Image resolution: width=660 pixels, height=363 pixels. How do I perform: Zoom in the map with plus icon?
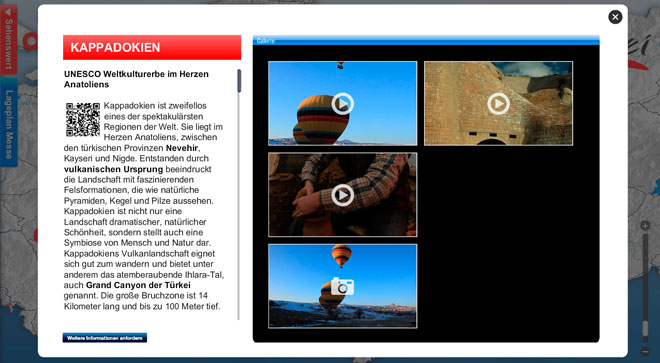[x=645, y=226]
